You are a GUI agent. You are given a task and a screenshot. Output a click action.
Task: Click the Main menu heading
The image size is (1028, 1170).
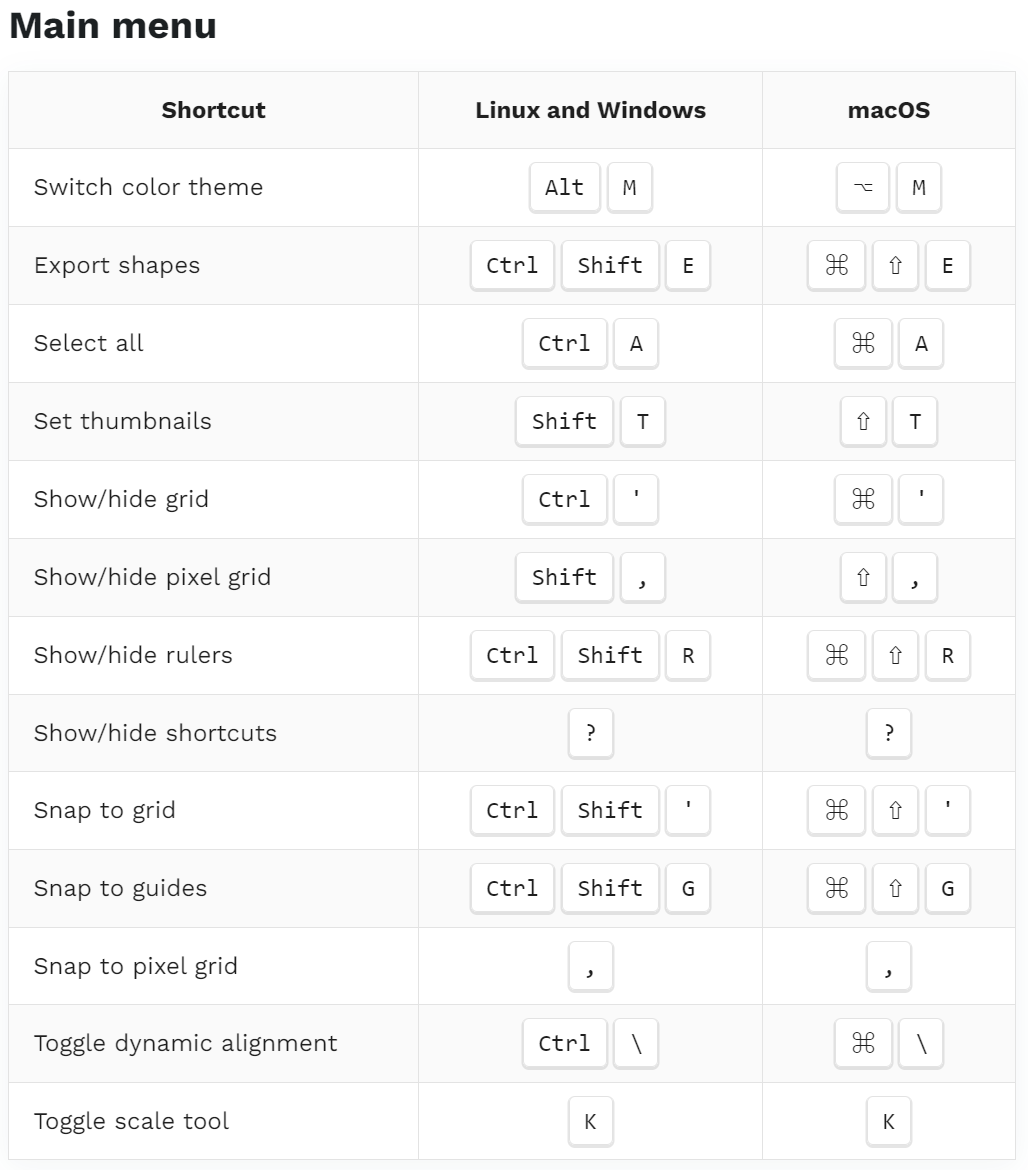113,26
